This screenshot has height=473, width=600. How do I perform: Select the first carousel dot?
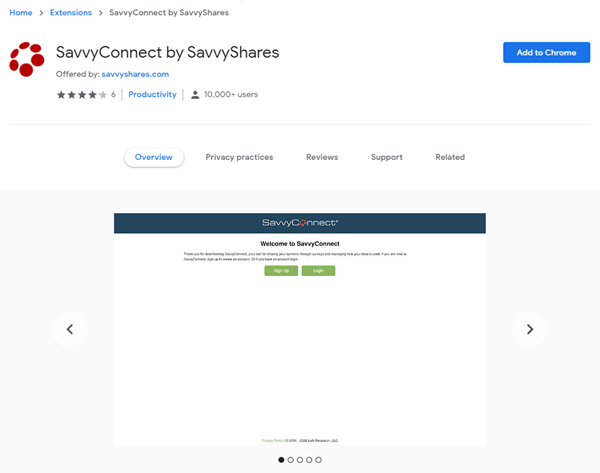[x=281, y=460]
